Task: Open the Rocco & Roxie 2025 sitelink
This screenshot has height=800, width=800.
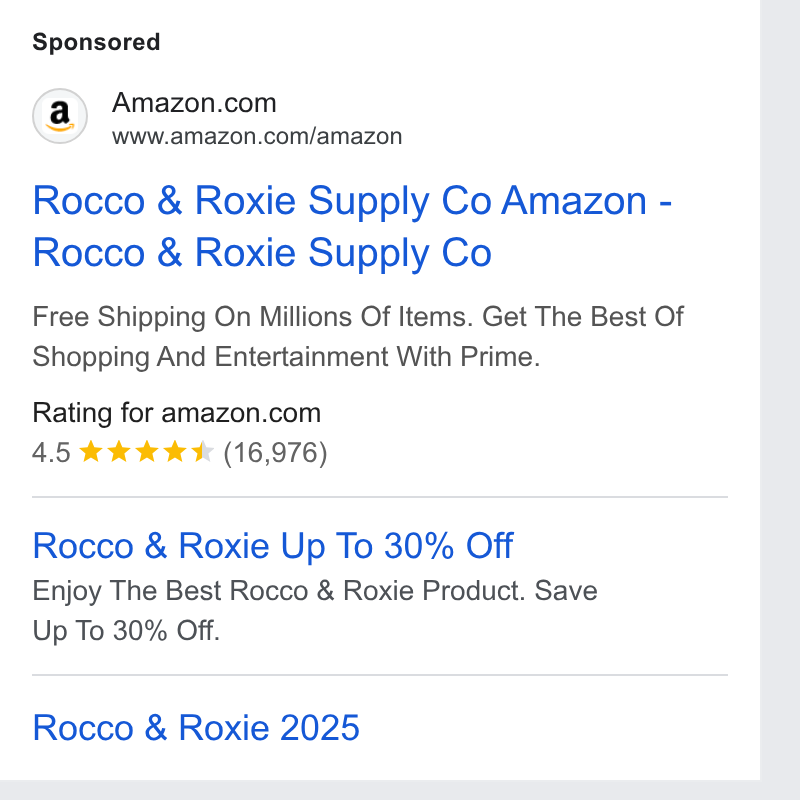Action: (196, 727)
